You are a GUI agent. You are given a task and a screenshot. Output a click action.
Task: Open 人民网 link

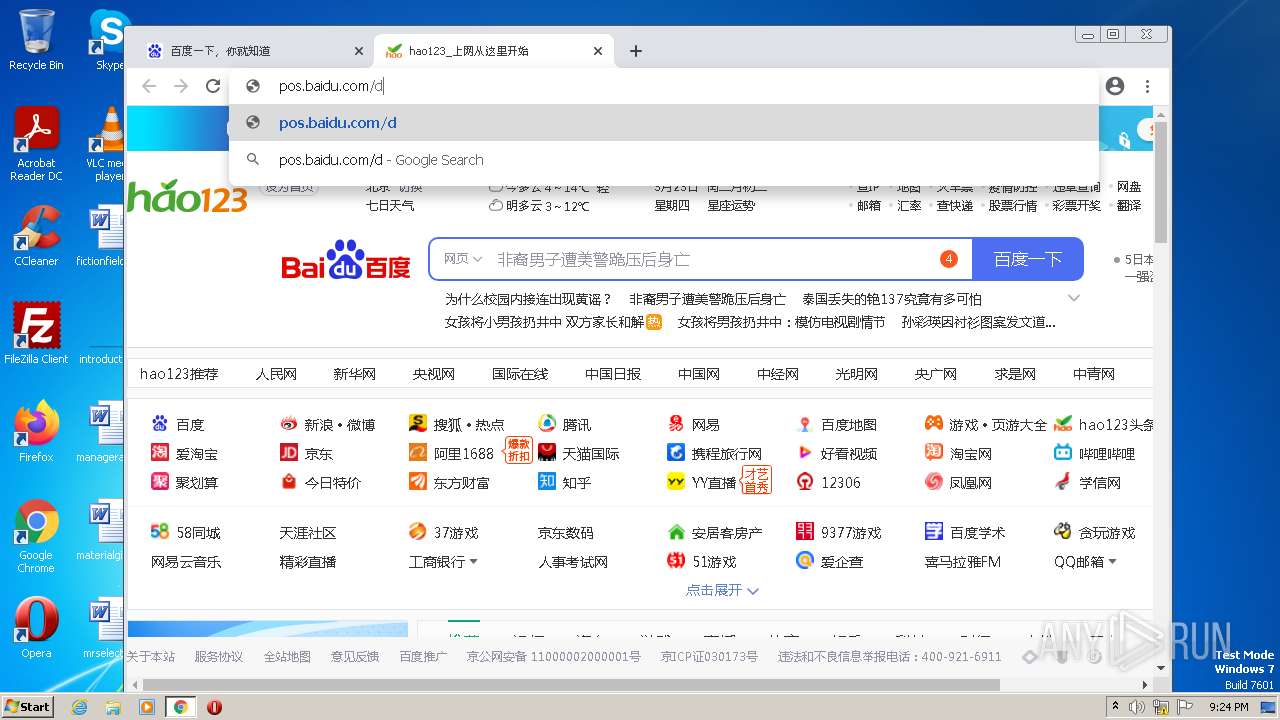276,374
